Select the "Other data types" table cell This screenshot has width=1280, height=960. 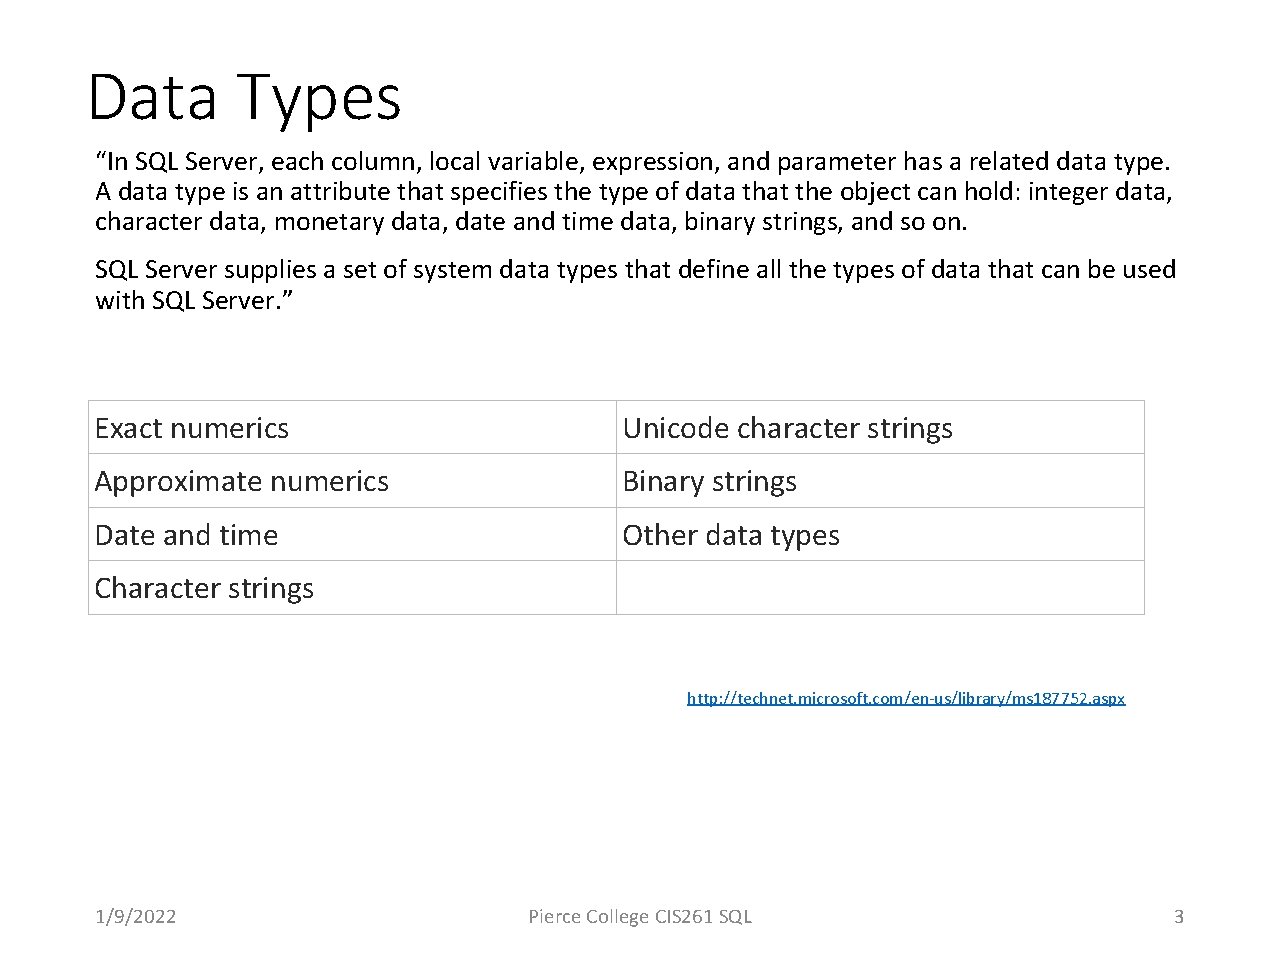(x=880, y=535)
